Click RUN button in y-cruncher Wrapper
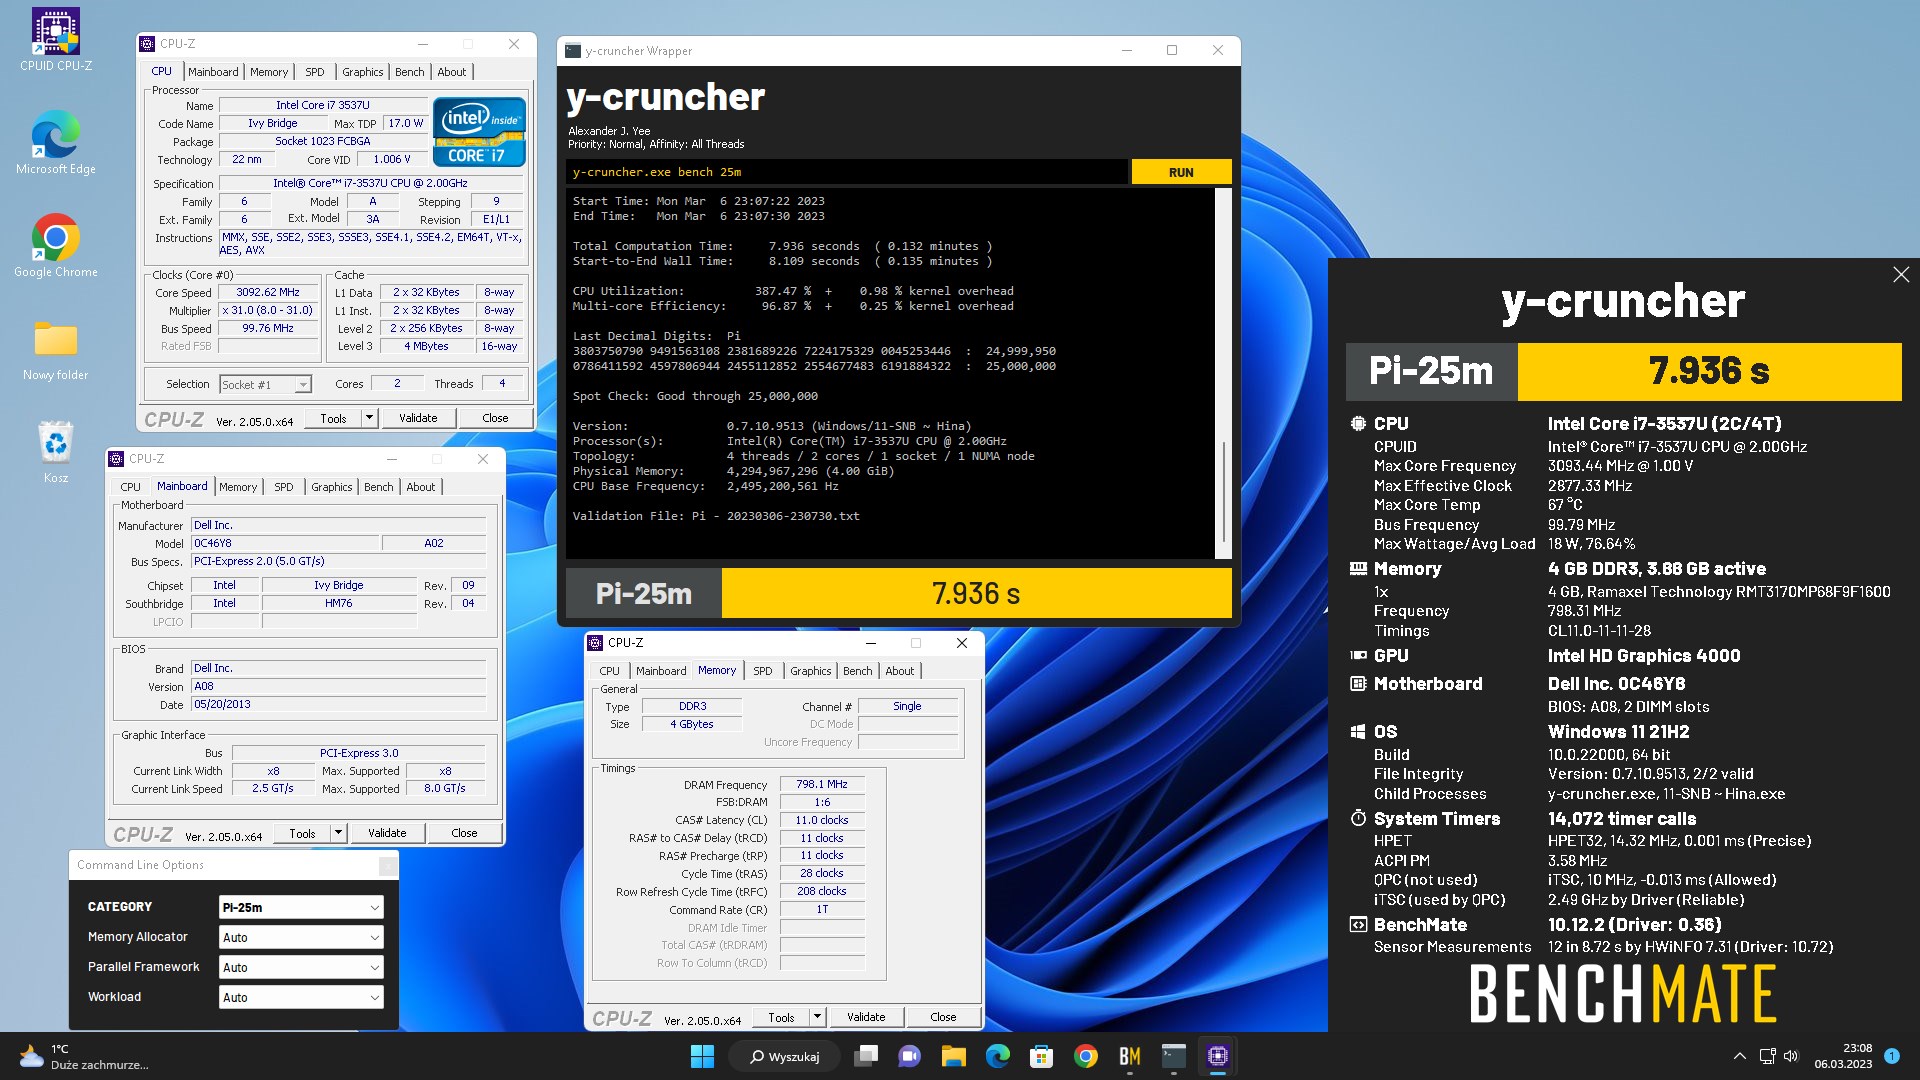This screenshot has height=1080, width=1920. click(x=1181, y=172)
